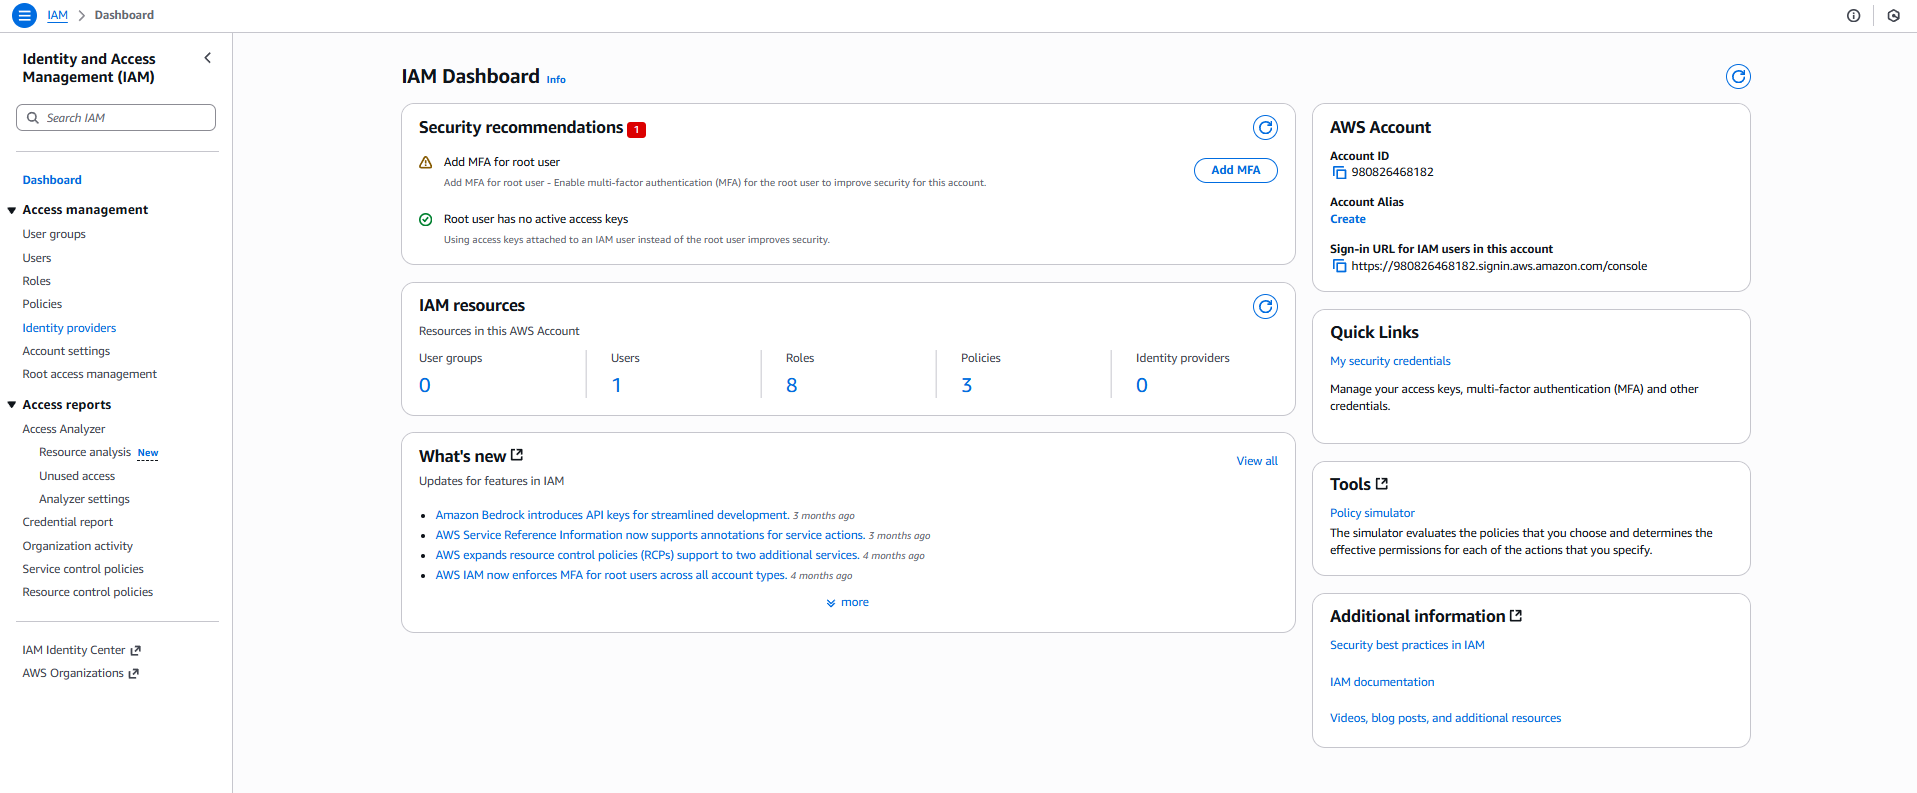Image resolution: width=1917 pixels, height=793 pixels.
Task: Click the search magnifier icon
Action: 33,118
